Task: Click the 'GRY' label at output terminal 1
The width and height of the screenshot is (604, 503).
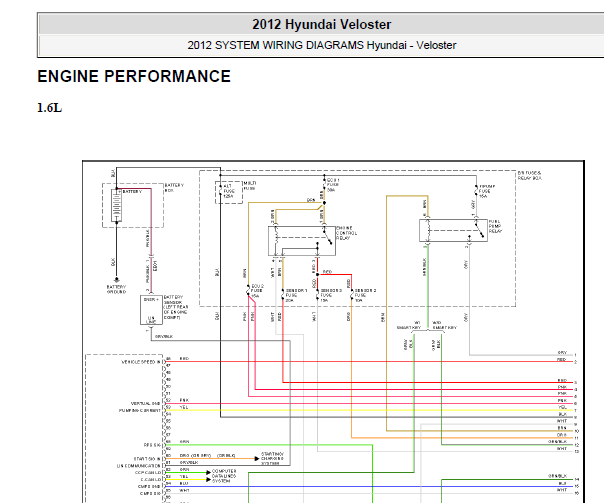Action: pyautogui.click(x=562, y=353)
